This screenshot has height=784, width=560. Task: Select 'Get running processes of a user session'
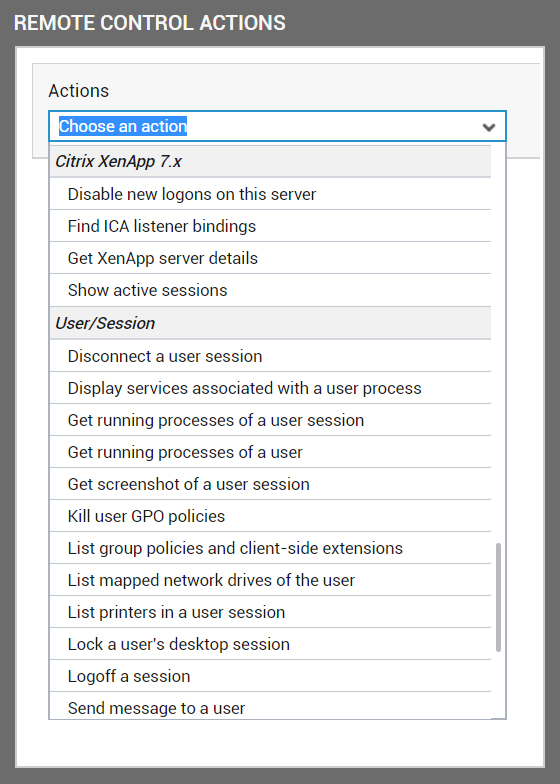pyautogui.click(x=270, y=420)
